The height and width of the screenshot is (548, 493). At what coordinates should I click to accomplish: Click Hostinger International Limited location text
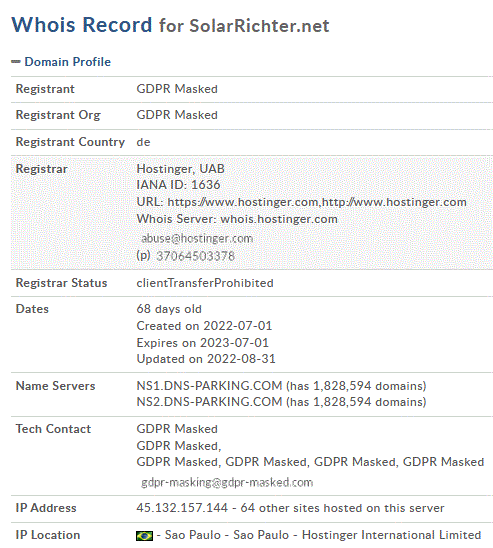coord(391,535)
